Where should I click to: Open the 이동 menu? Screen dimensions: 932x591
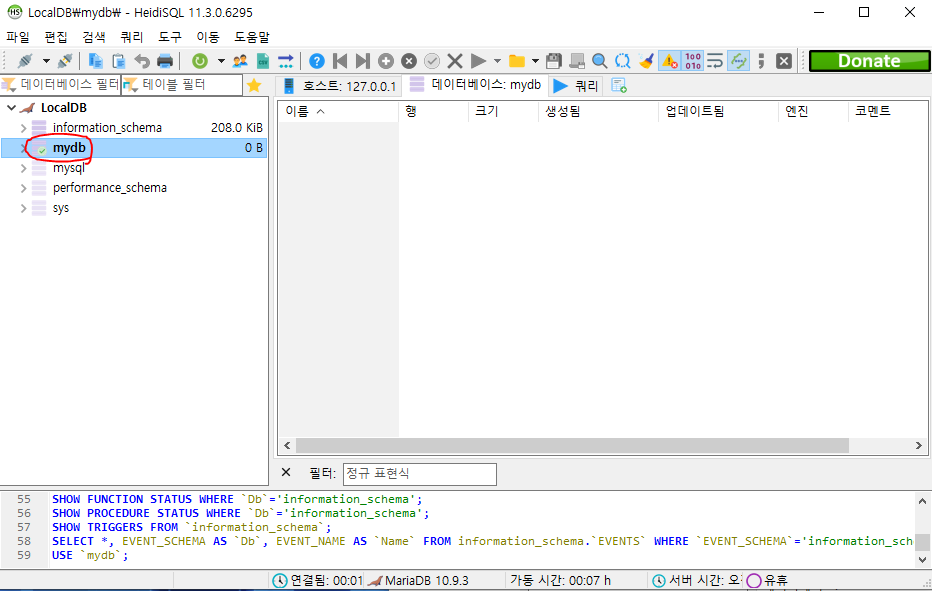pyautogui.click(x=208, y=37)
